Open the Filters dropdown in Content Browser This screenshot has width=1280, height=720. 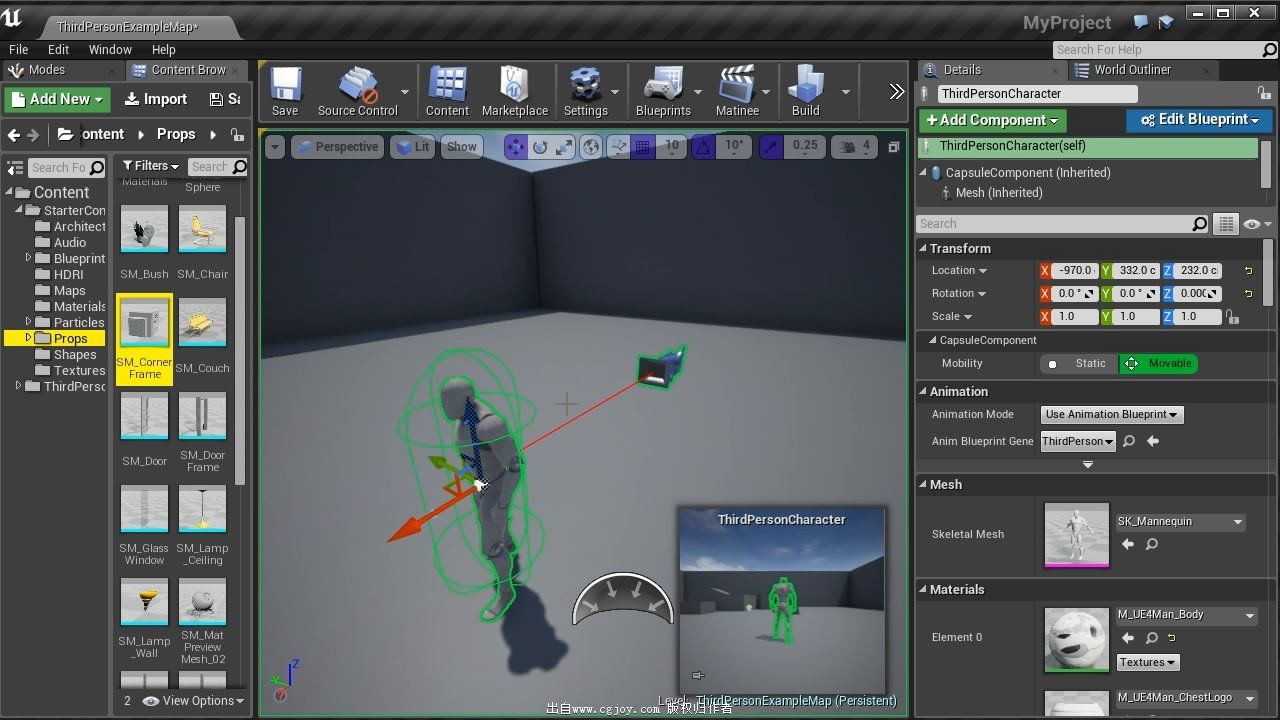(150, 166)
